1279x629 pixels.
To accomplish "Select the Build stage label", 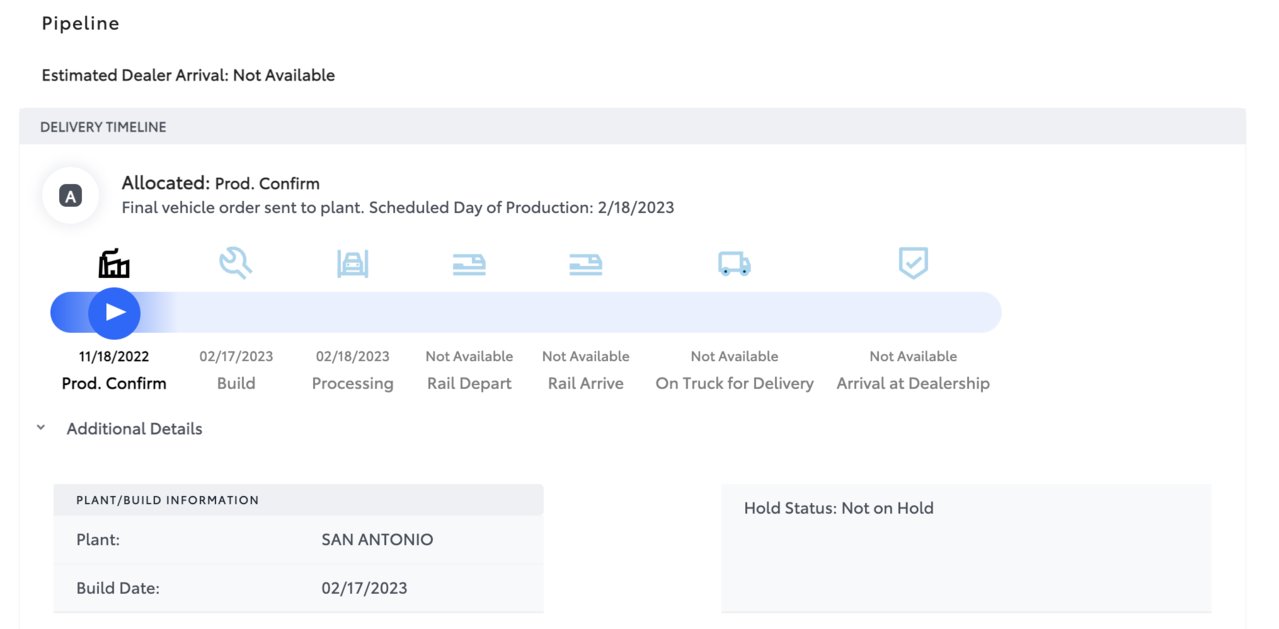I will tap(236, 383).
